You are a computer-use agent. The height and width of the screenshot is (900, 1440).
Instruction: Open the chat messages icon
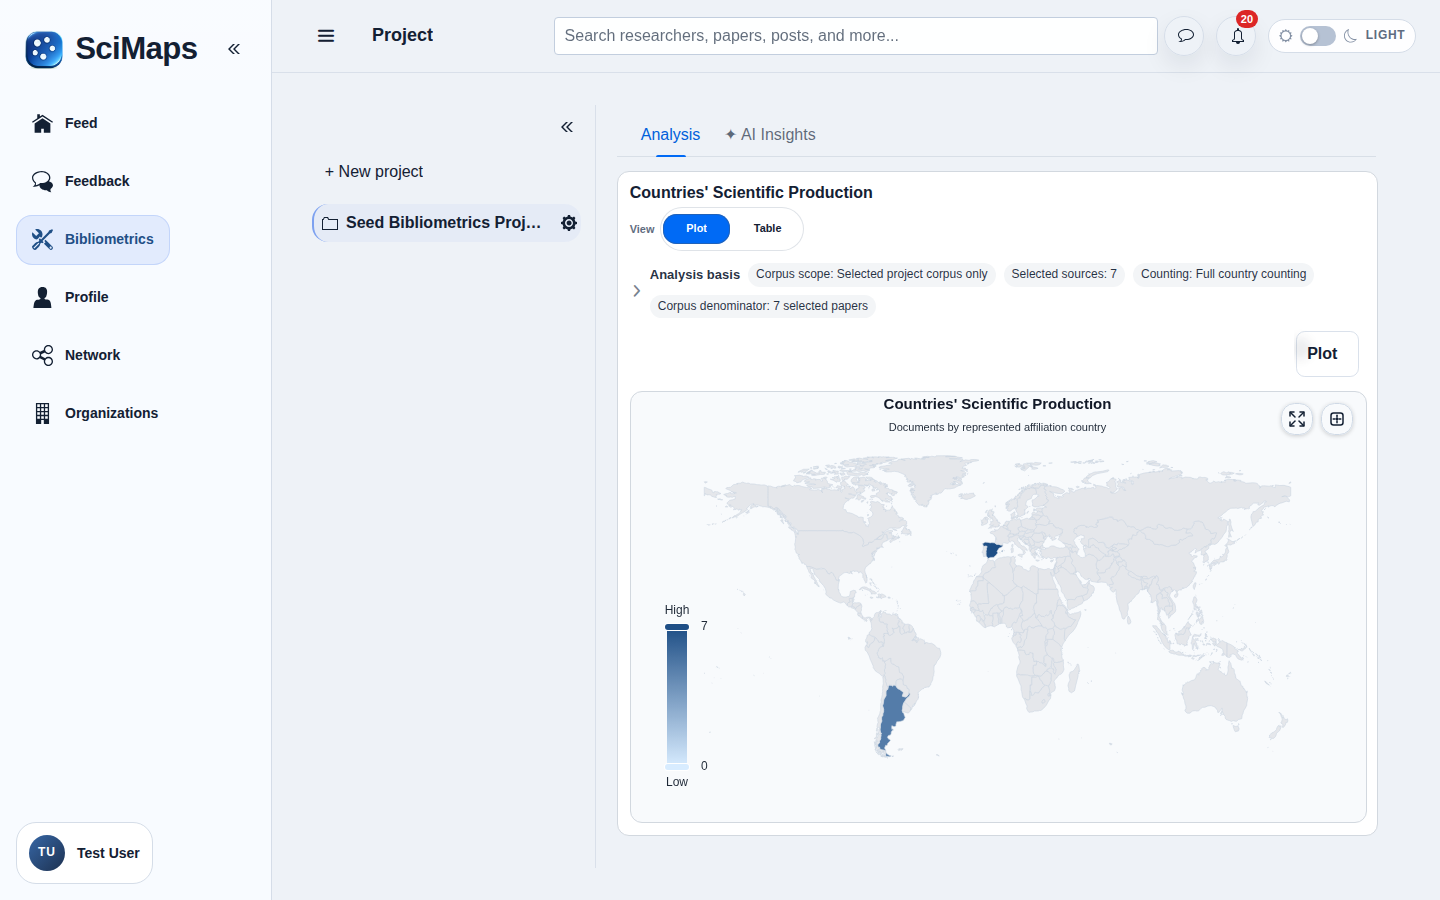click(x=1185, y=36)
